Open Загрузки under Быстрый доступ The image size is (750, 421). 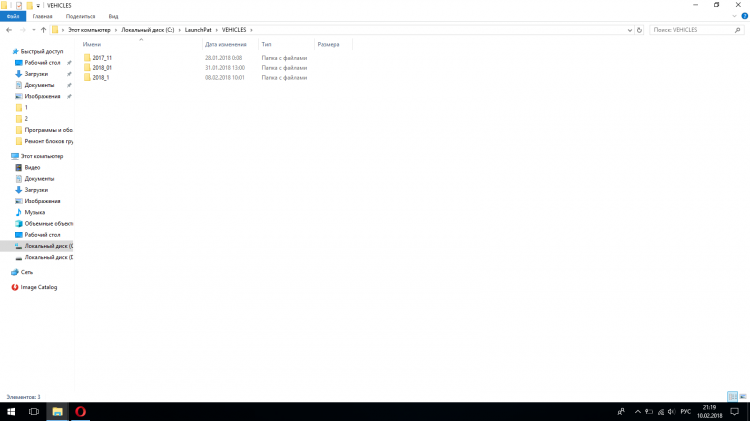tap(36, 73)
